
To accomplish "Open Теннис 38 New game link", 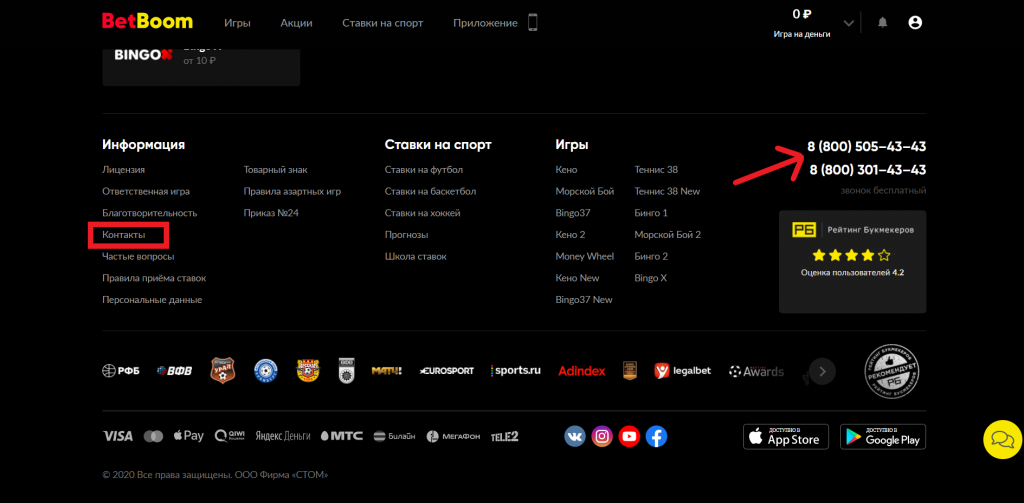I will (x=667, y=191).
